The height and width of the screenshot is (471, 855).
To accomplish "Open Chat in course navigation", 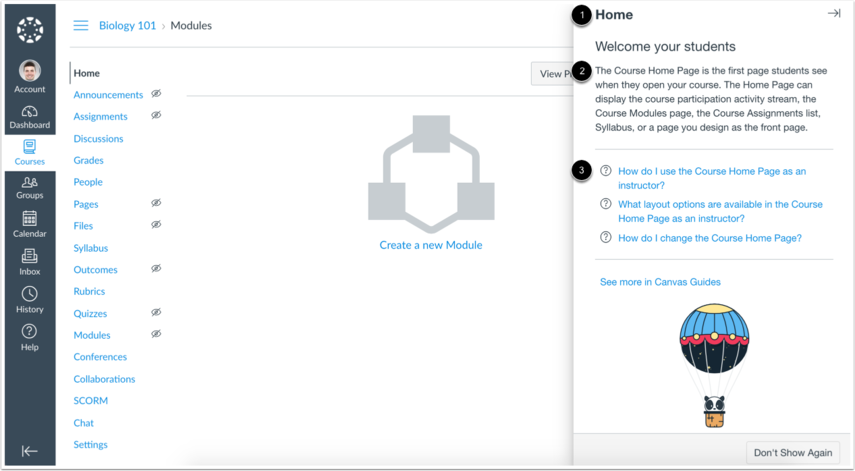I will 83,422.
